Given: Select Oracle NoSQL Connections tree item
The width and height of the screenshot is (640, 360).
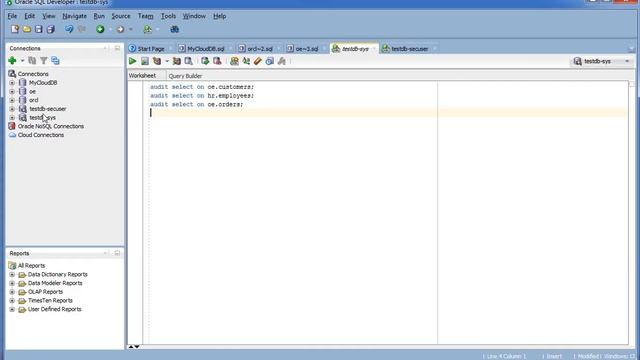Looking at the screenshot, I should tap(51, 126).
